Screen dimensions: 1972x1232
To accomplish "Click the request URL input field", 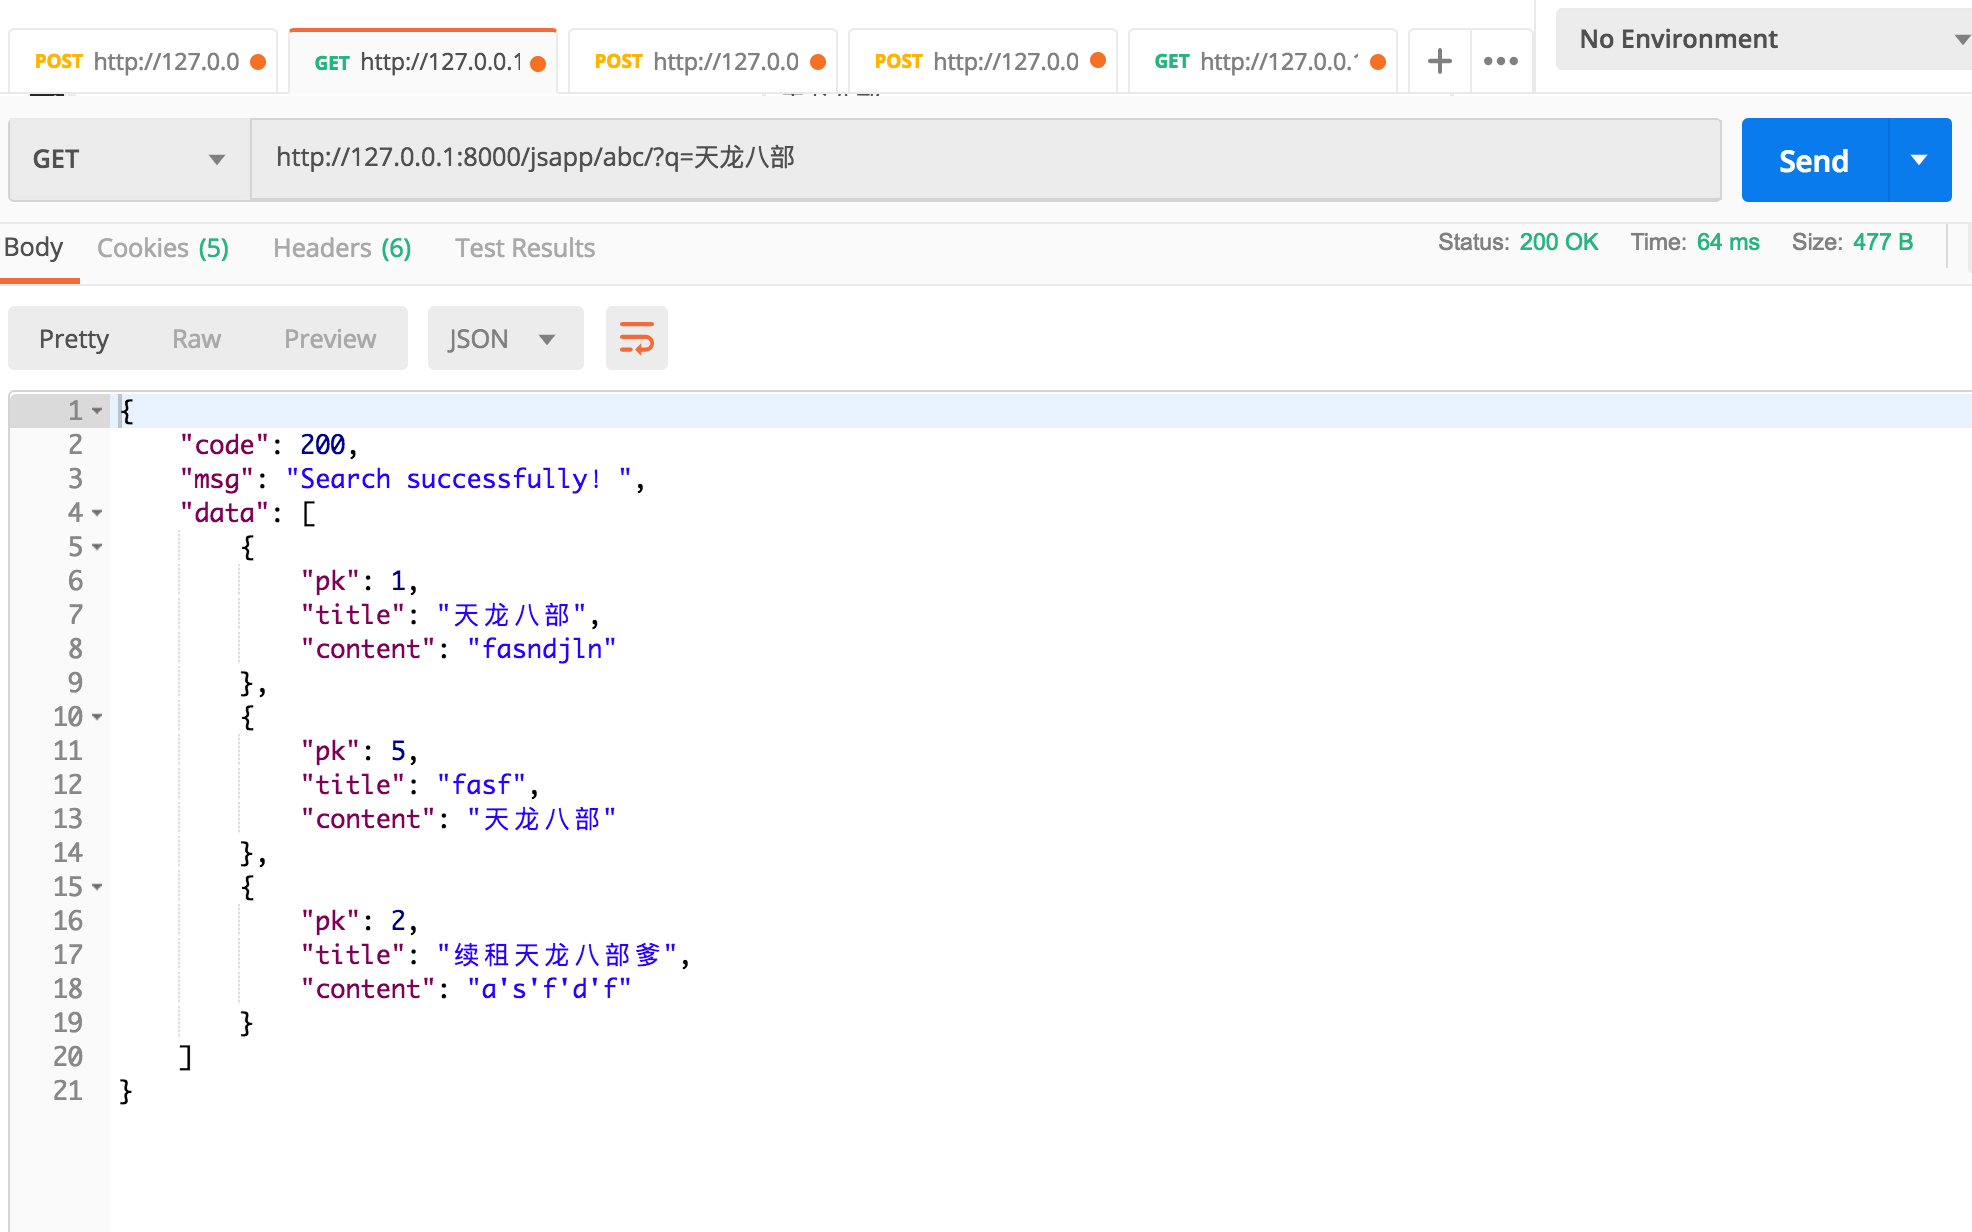I will click(x=984, y=158).
